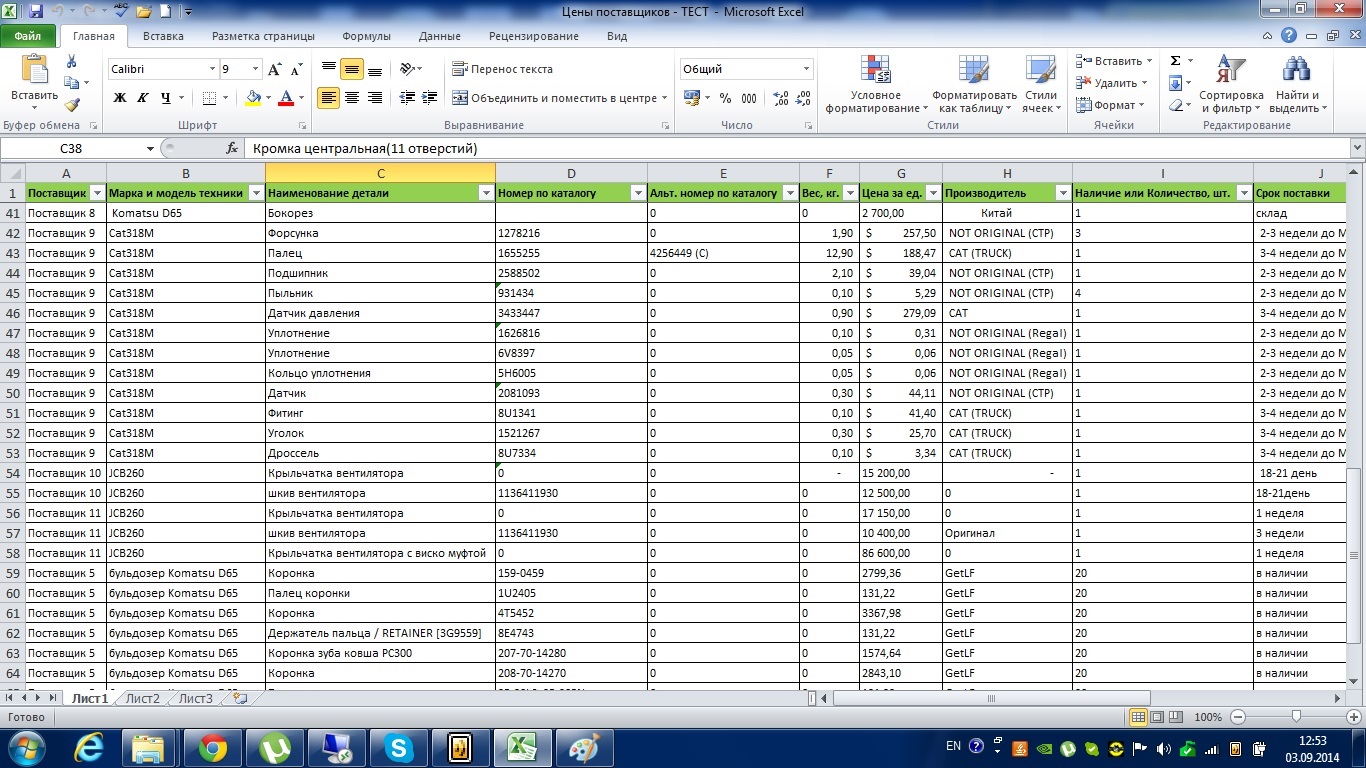Screen dimensions: 1366x768
Task: Click the large Вставить paste icon
Action: [x=35, y=69]
